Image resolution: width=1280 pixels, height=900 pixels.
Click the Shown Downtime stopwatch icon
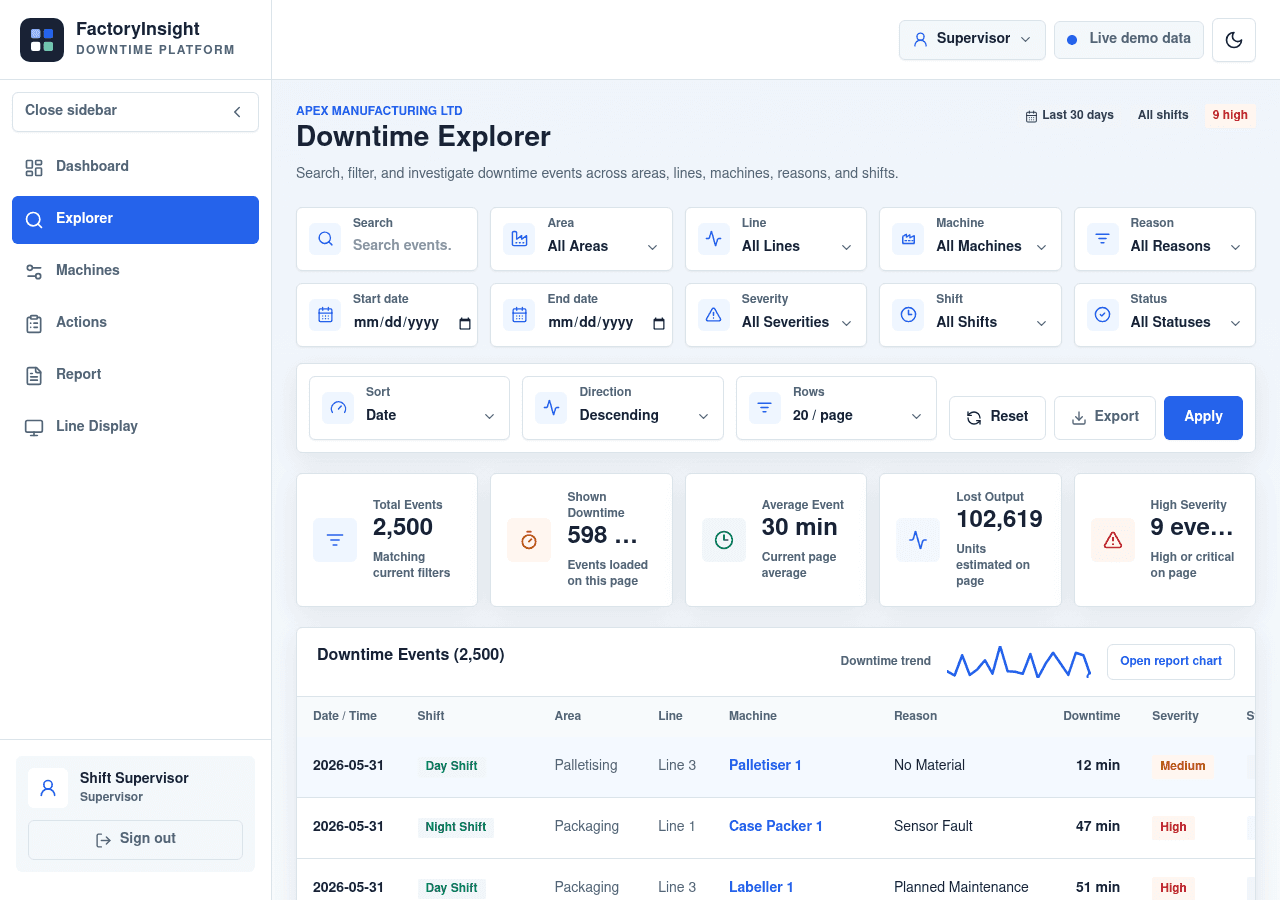(529, 540)
